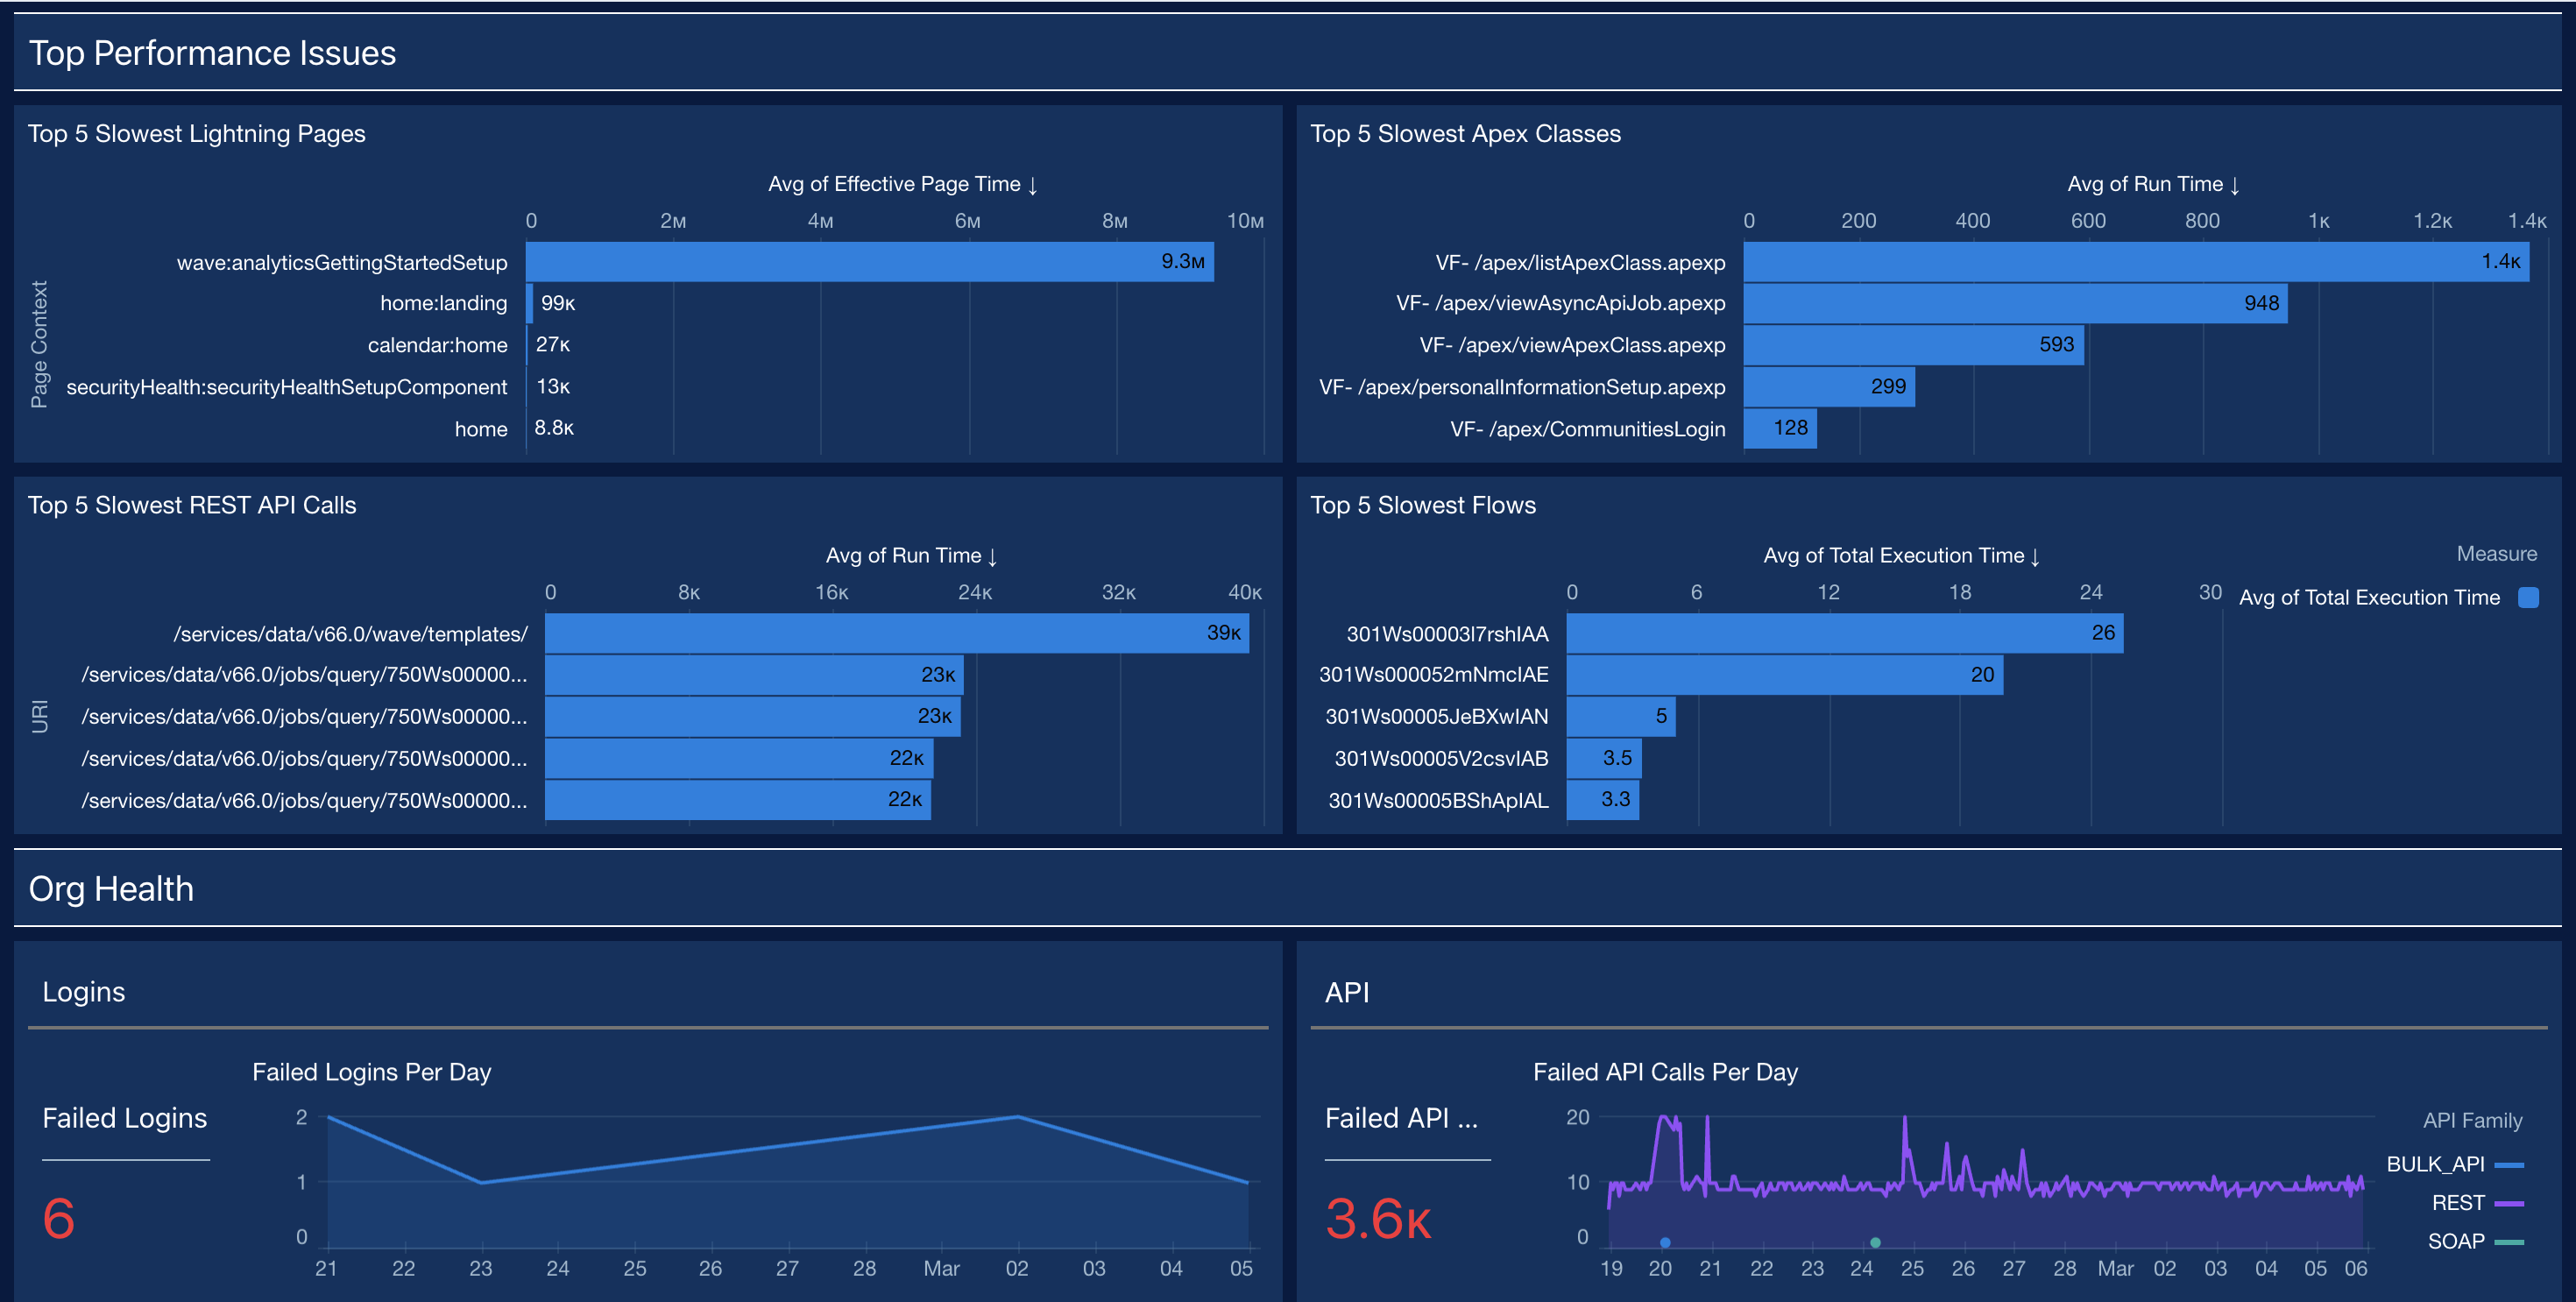Sort REST API Calls by Avg of Run Time
Screen dimensions: 2576x1302
[x=912, y=556]
